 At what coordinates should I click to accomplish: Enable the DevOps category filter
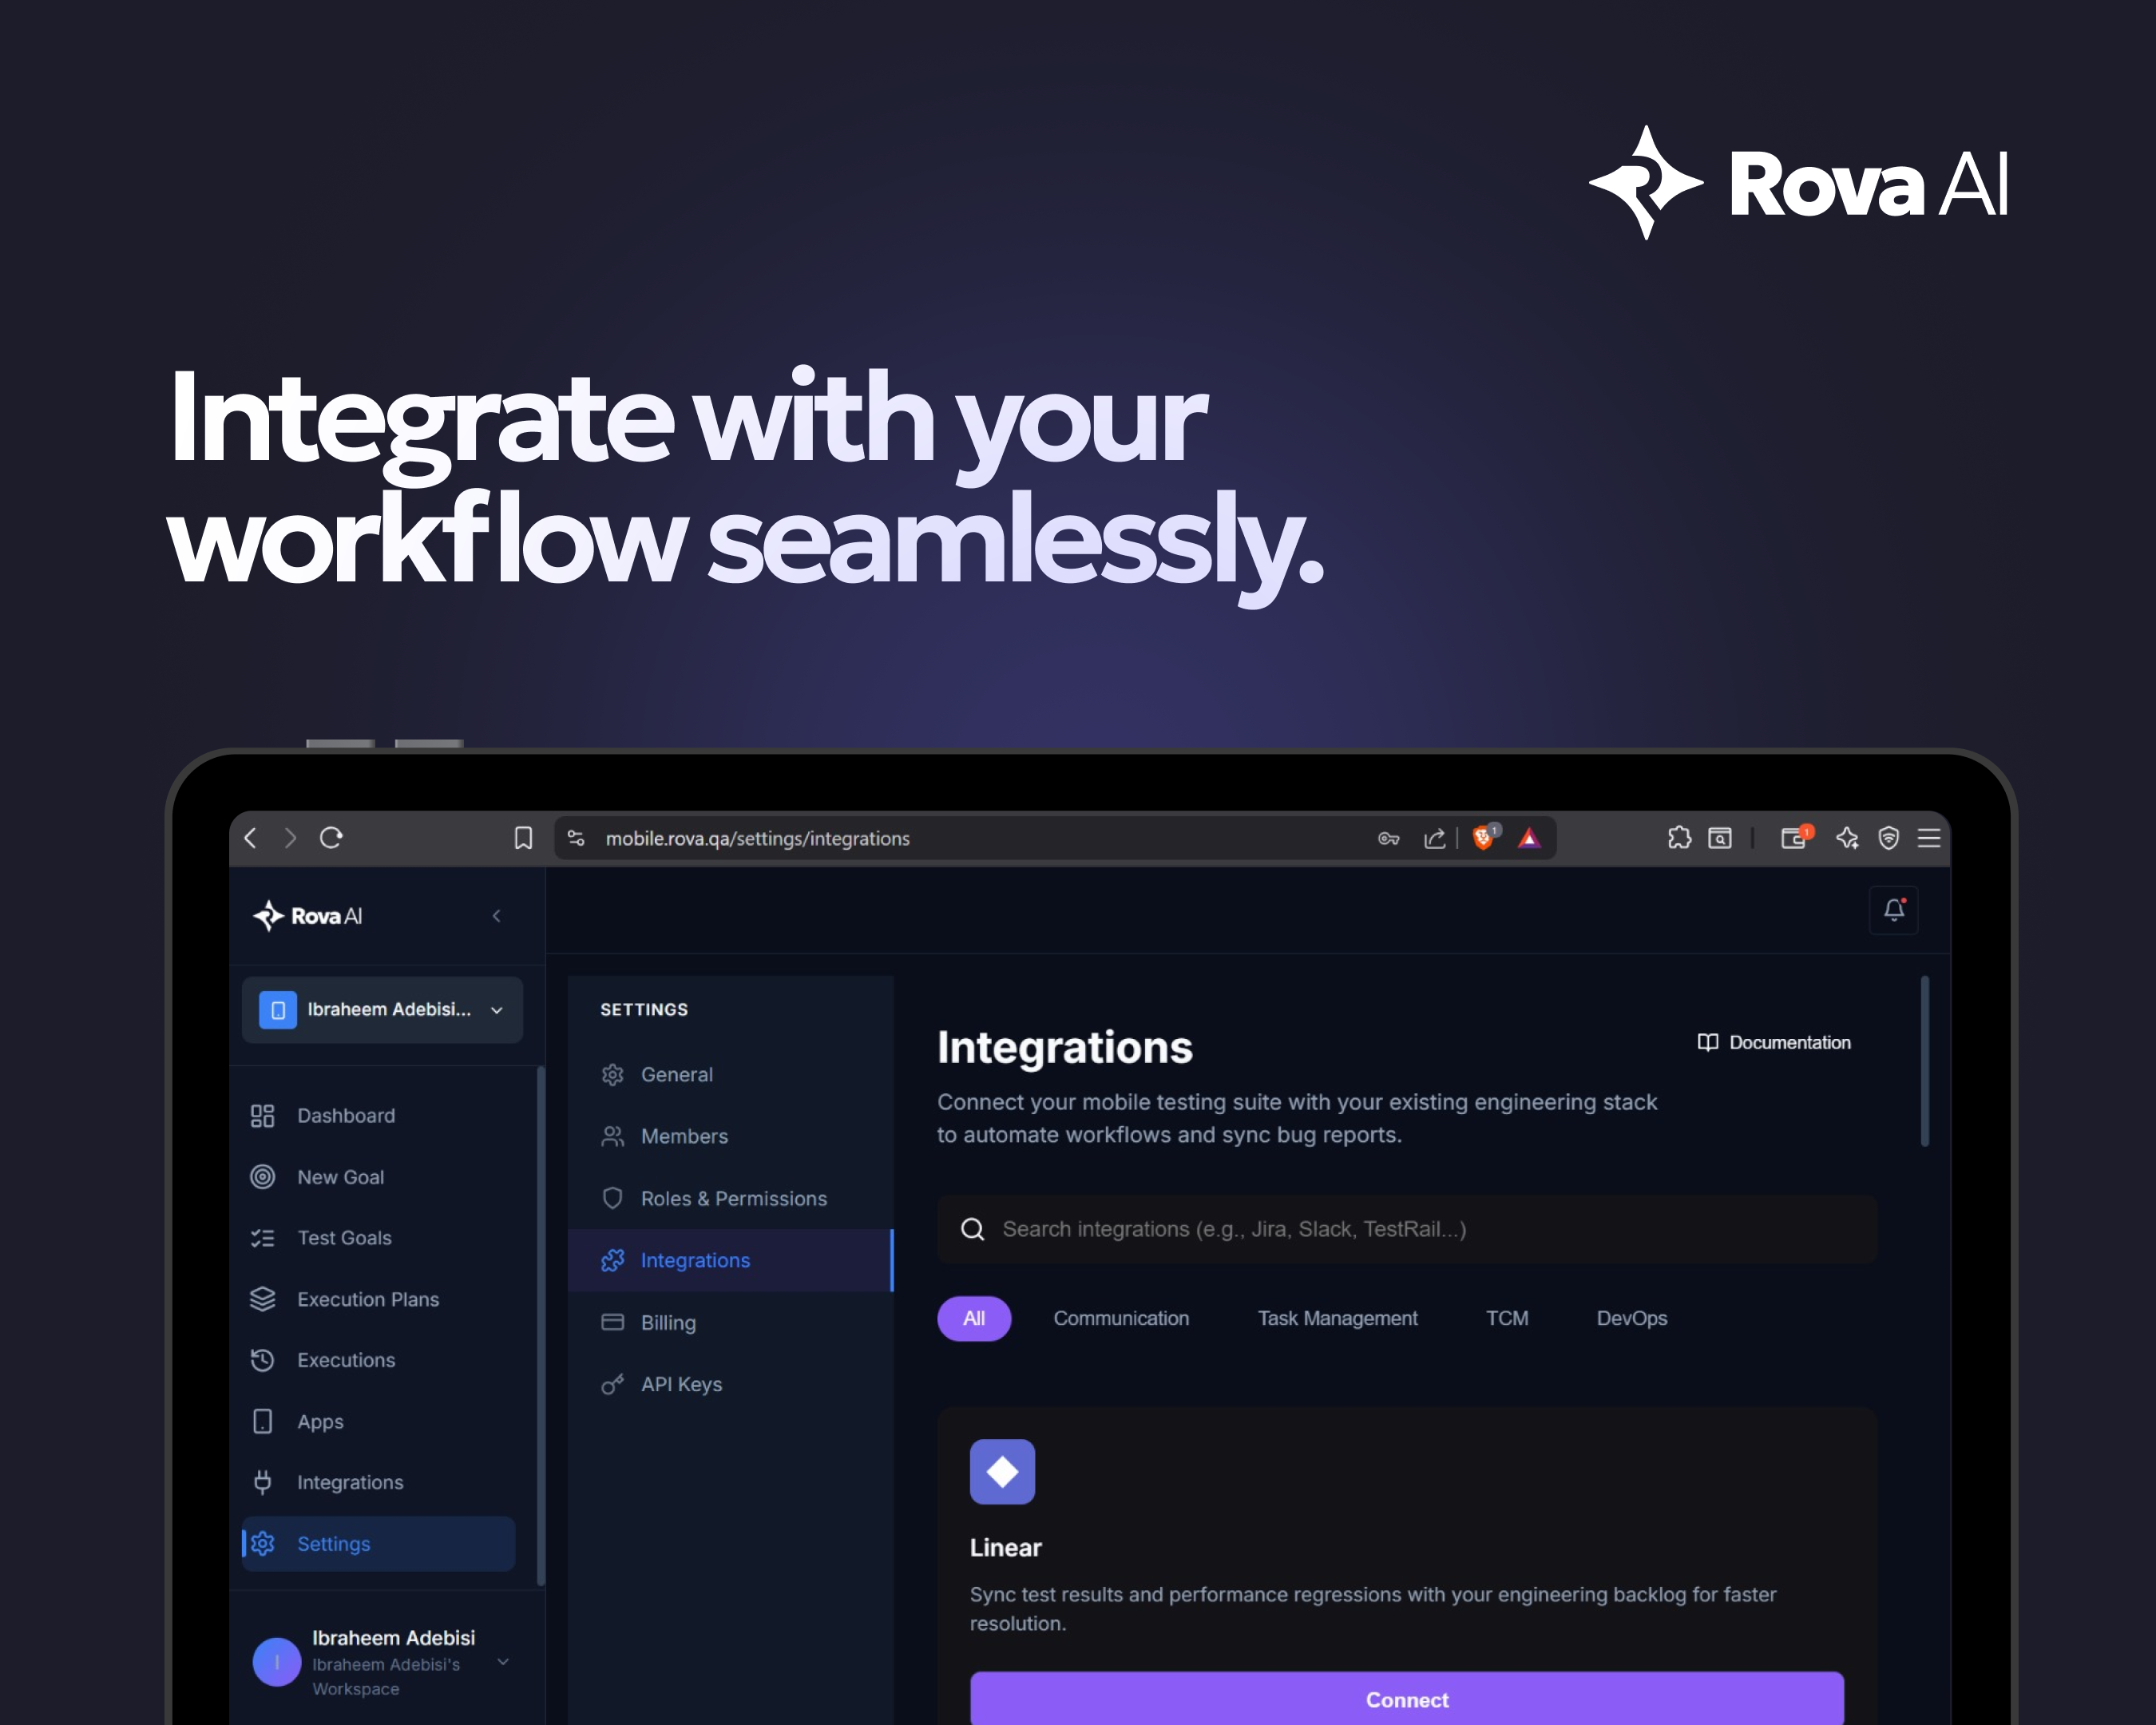tap(1631, 1318)
